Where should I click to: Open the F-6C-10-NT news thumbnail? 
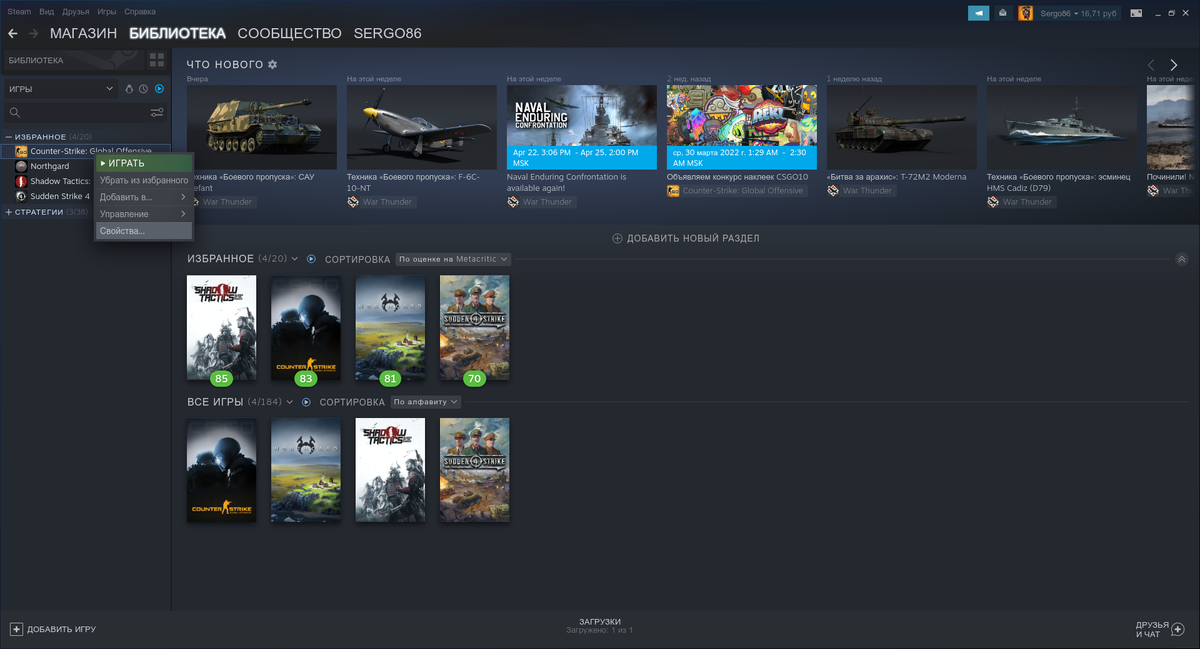pyautogui.click(x=422, y=127)
